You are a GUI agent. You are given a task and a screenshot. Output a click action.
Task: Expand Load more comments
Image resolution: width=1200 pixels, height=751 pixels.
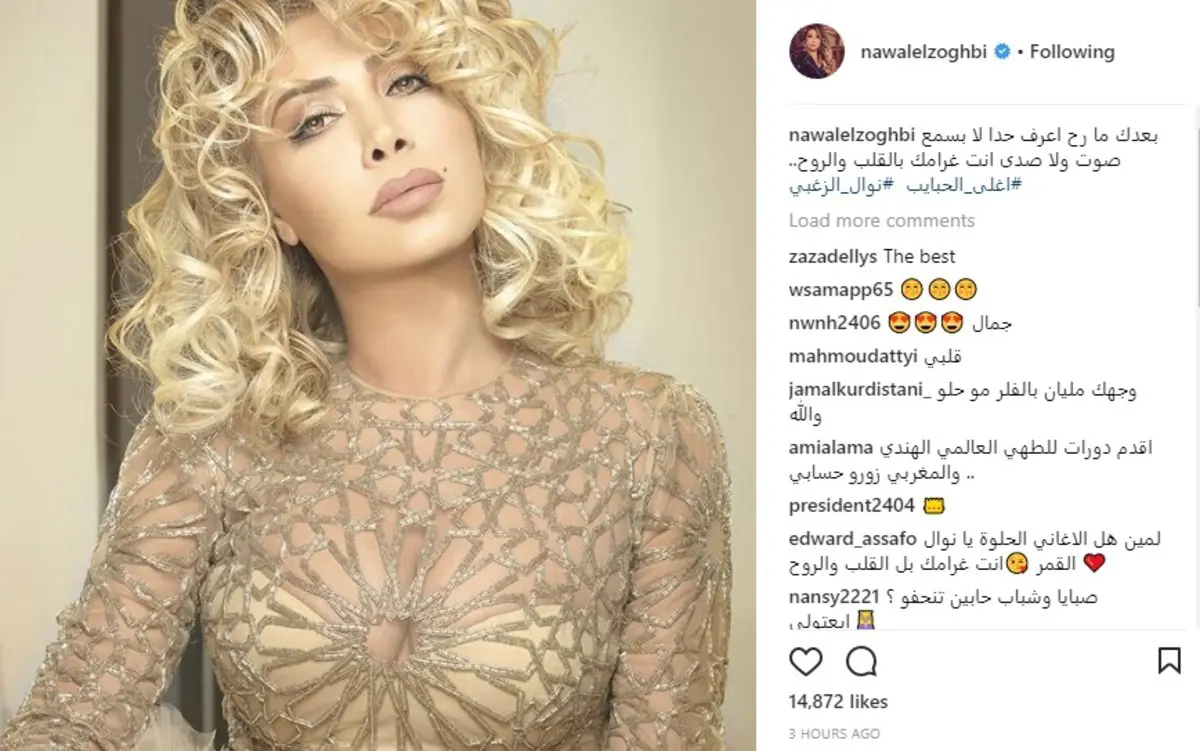(882, 220)
